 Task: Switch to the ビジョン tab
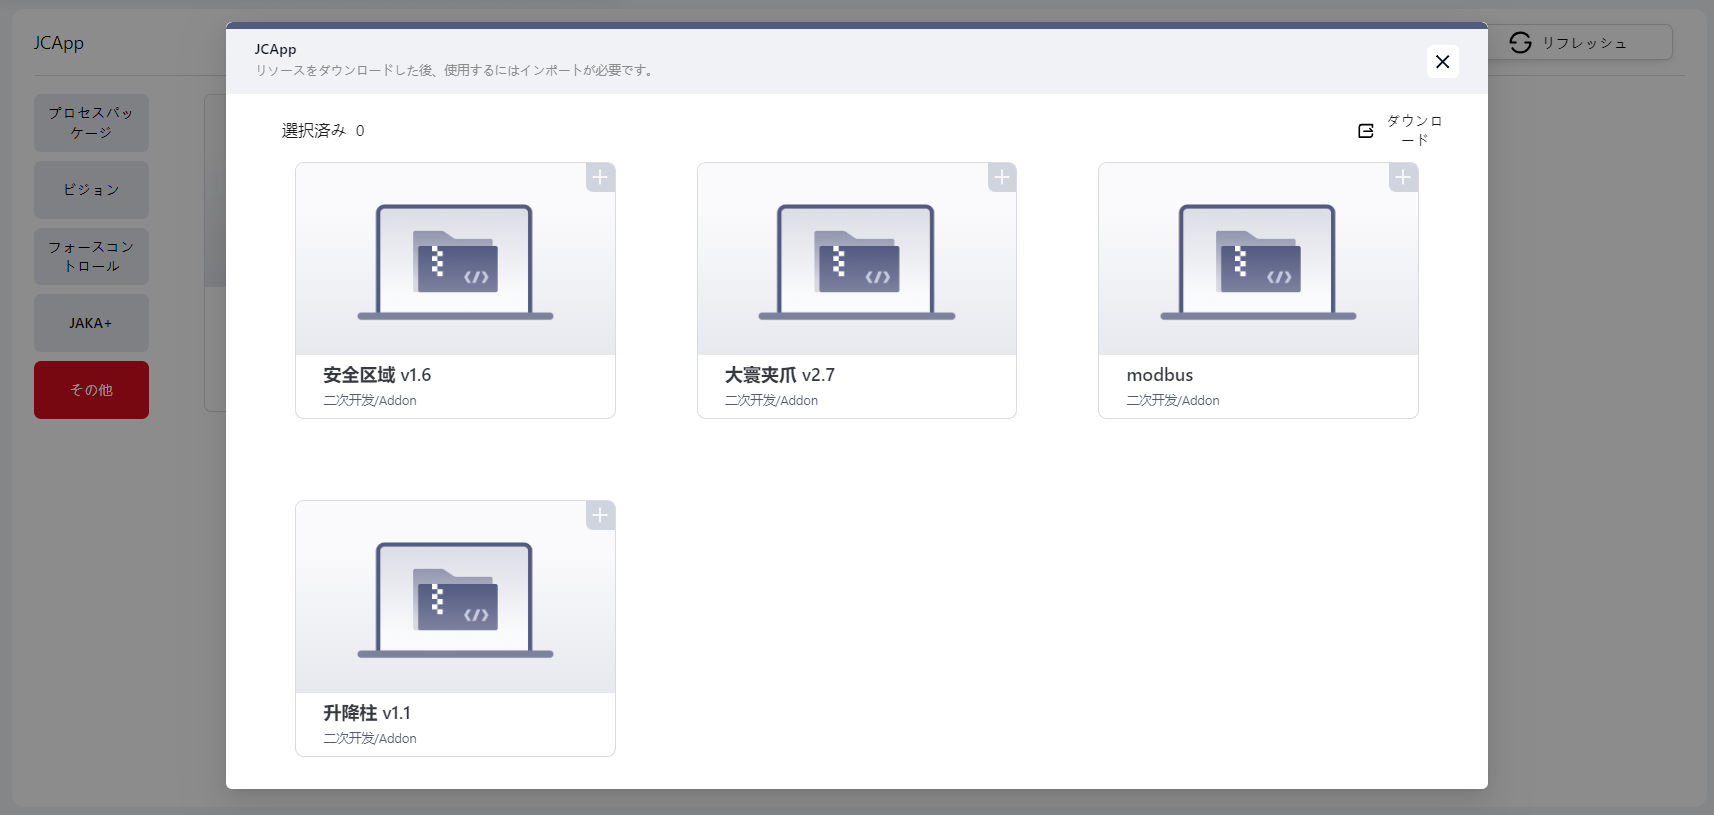point(91,190)
